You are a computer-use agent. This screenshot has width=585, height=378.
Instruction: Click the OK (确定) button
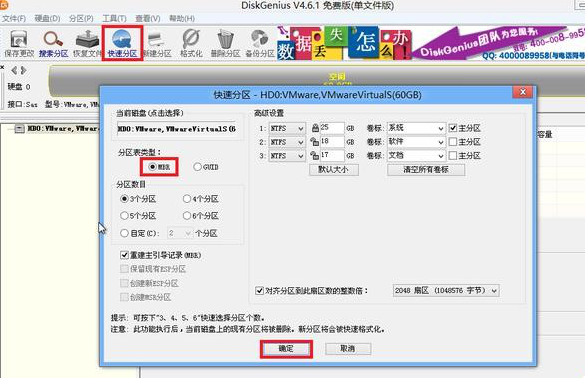point(286,349)
